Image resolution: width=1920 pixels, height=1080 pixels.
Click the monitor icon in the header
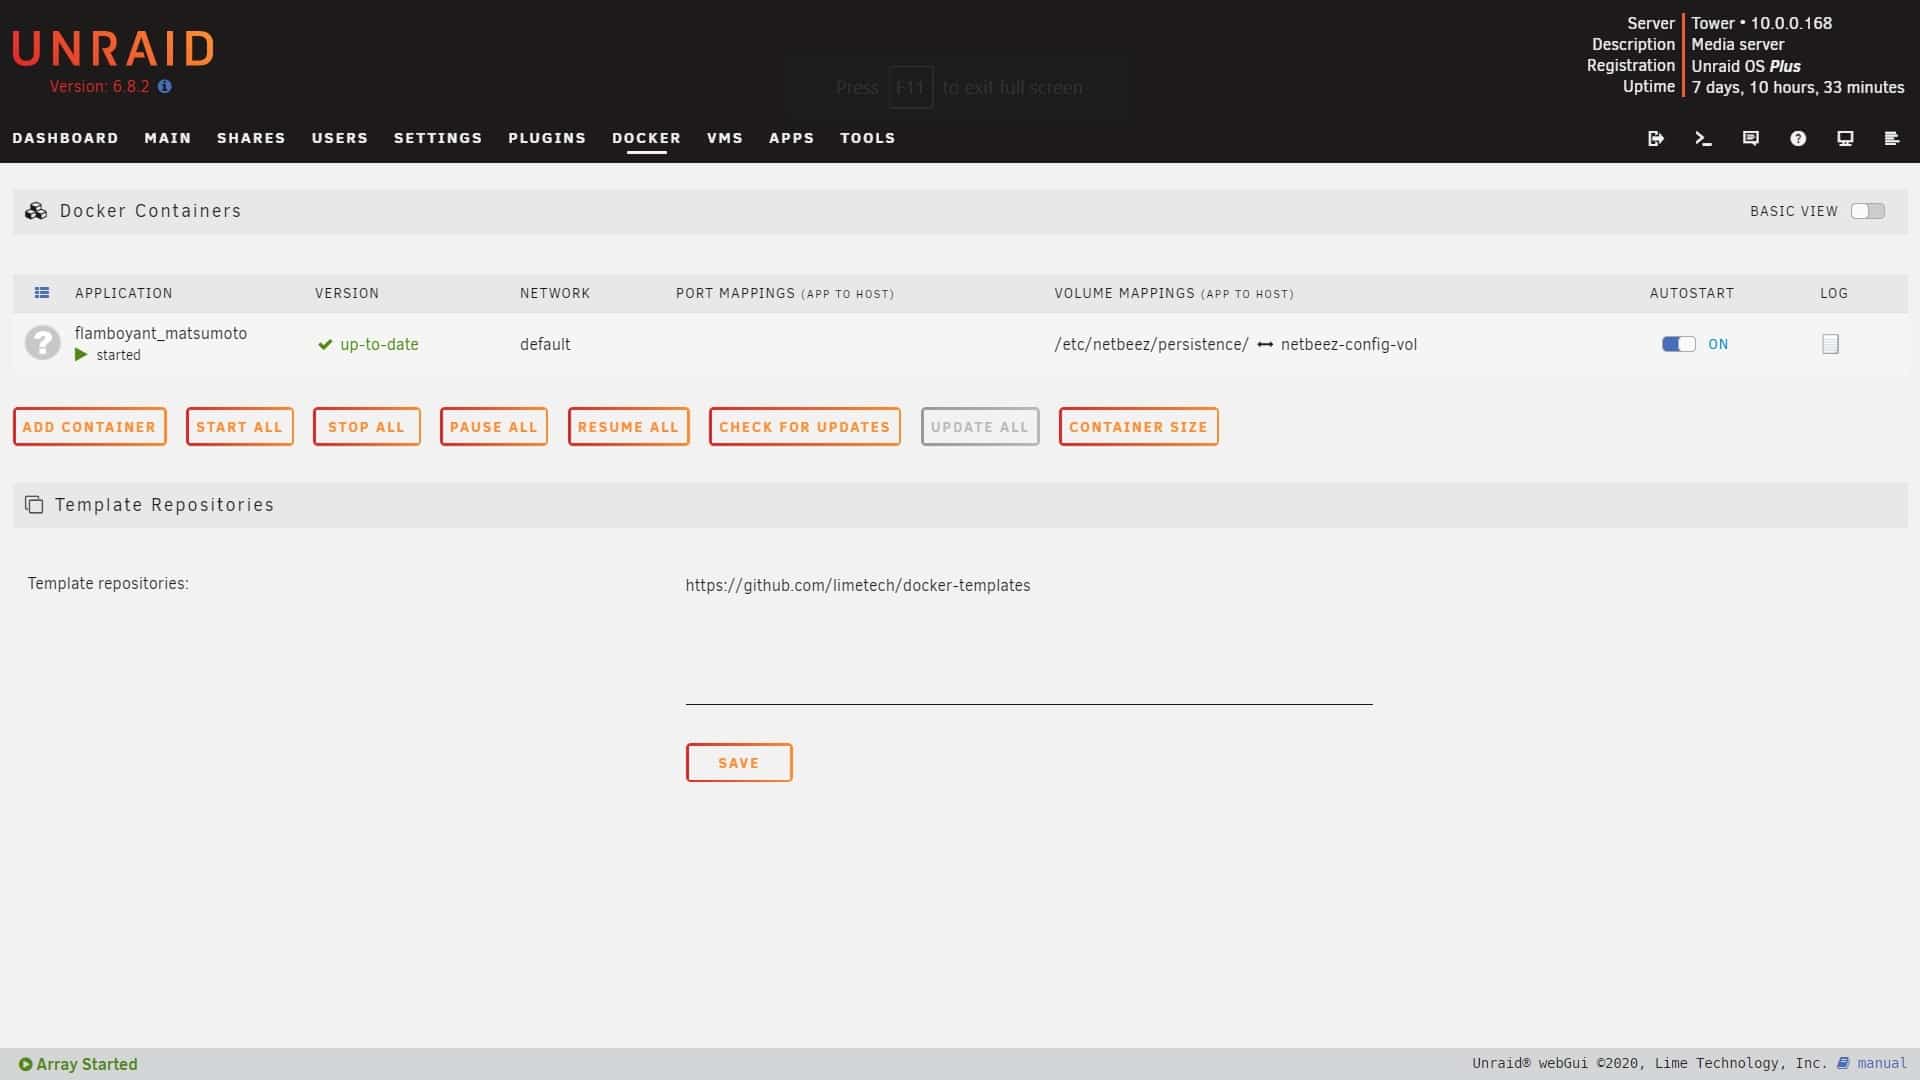pyautogui.click(x=1845, y=139)
